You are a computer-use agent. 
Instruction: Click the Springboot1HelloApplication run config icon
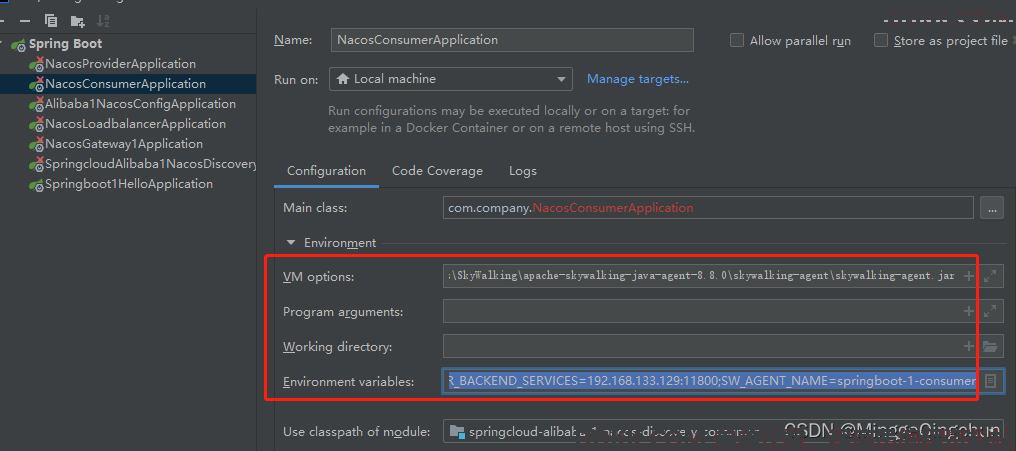coord(36,185)
